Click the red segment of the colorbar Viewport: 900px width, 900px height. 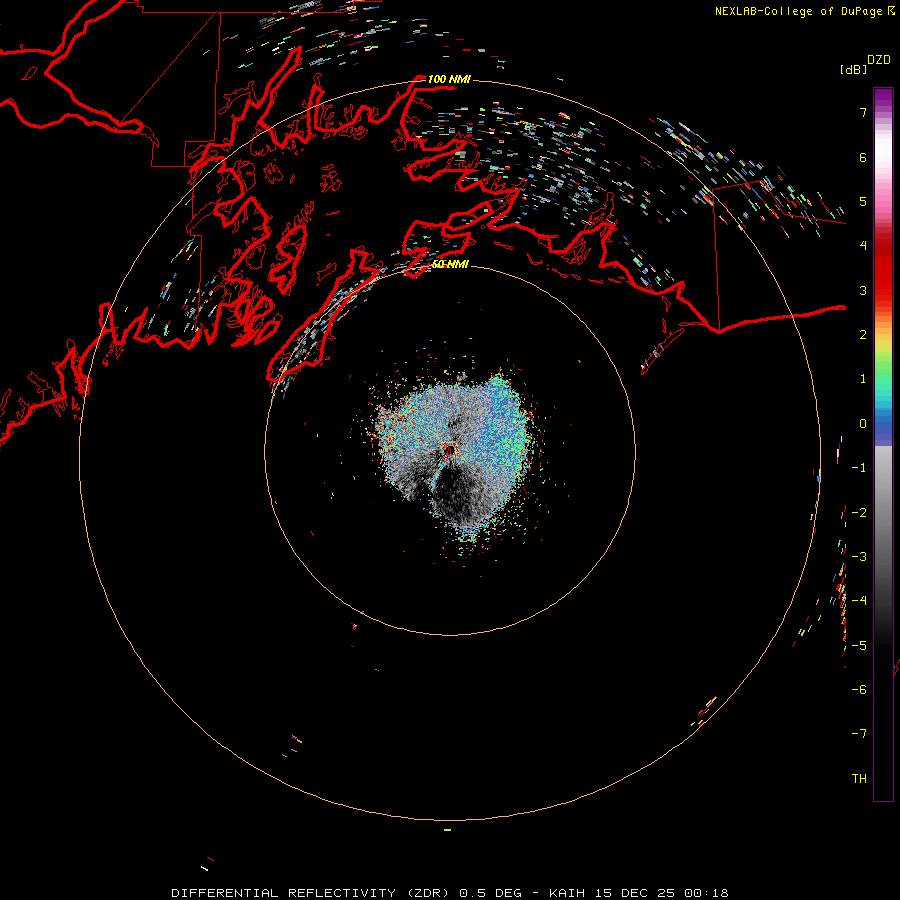(x=883, y=270)
